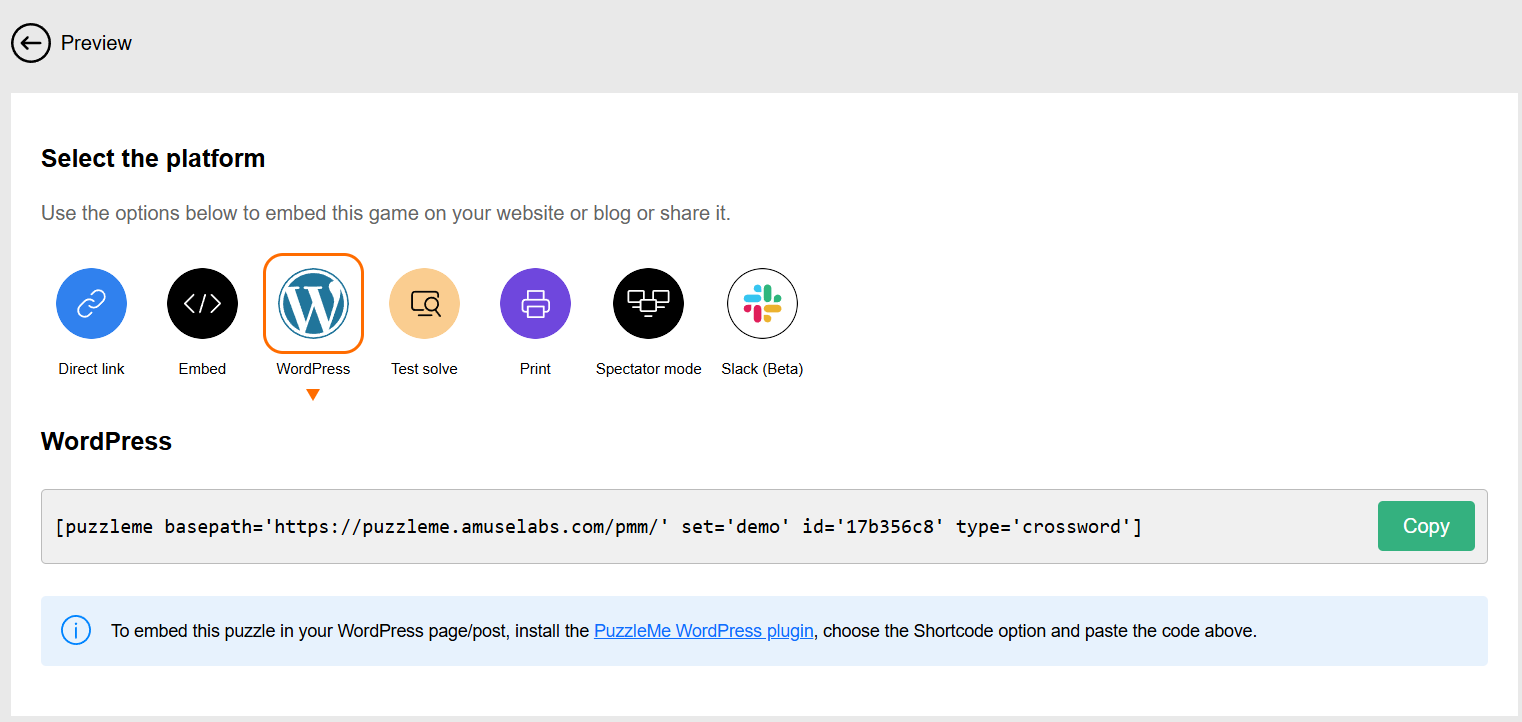
Task: Click the 'Embed' label text
Action: [202, 369]
